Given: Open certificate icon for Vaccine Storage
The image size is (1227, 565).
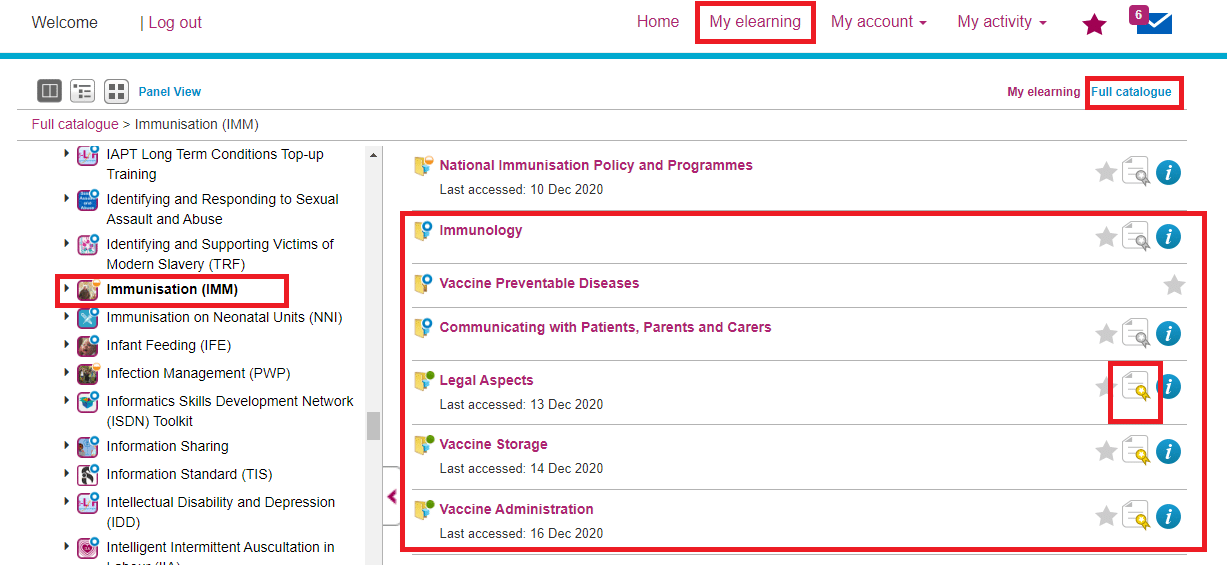Looking at the screenshot, I should coord(1135,452).
